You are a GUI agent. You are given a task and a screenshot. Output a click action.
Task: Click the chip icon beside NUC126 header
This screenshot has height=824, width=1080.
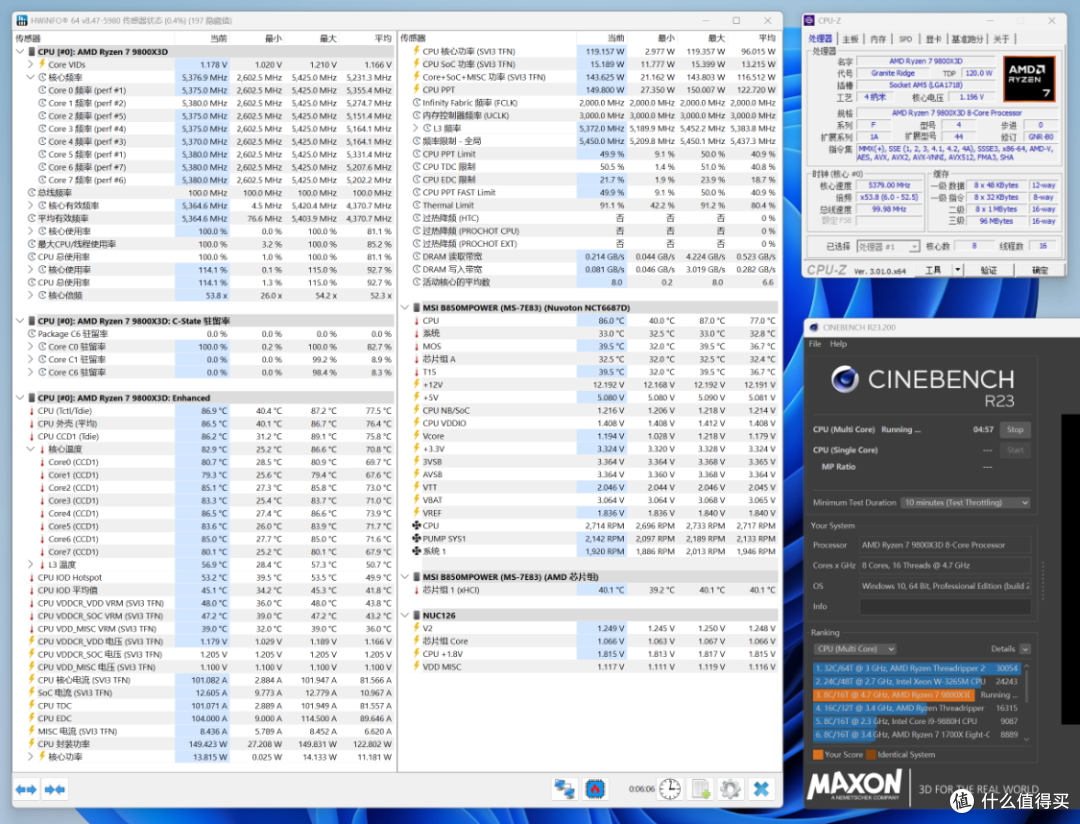tap(416, 615)
